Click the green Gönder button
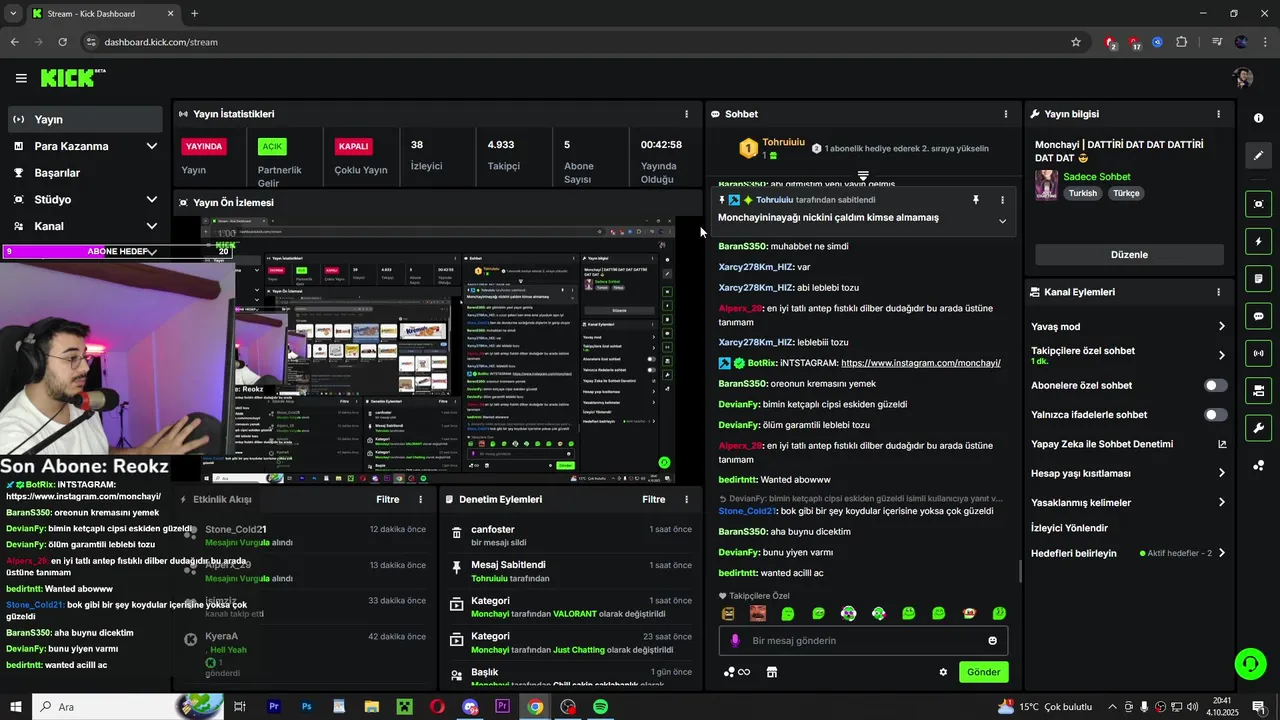The image size is (1280, 720). tap(983, 672)
